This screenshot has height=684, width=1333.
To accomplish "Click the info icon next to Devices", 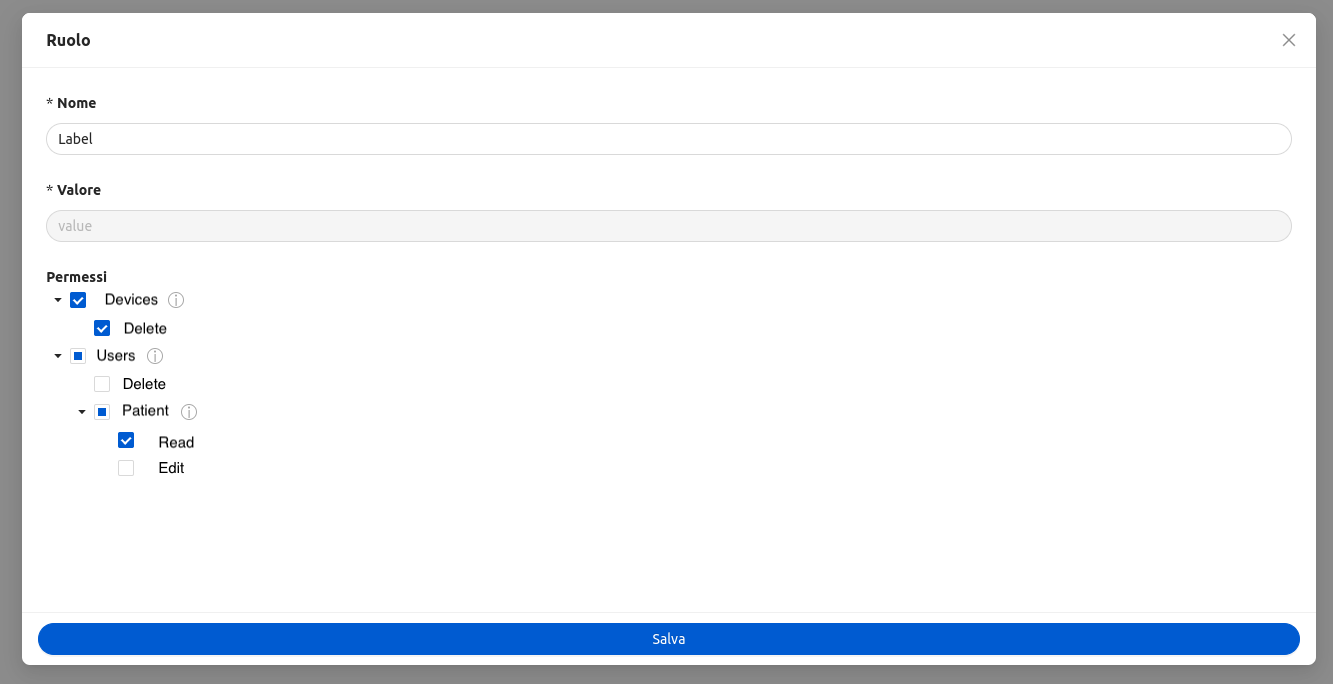I will (176, 299).
